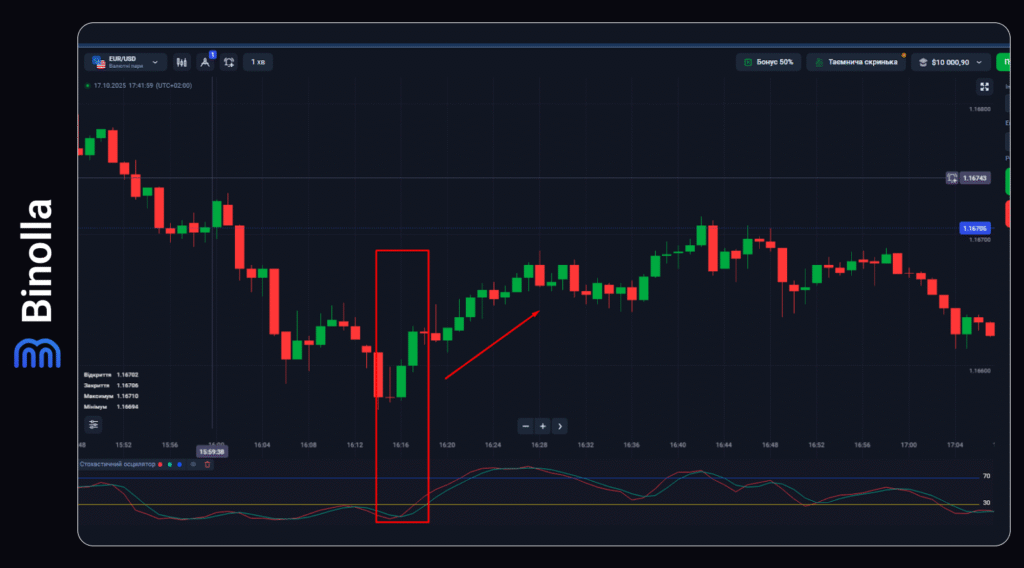Click the 1.16743 price level marker
The height and width of the screenshot is (568, 1024).
coord(974,178)
